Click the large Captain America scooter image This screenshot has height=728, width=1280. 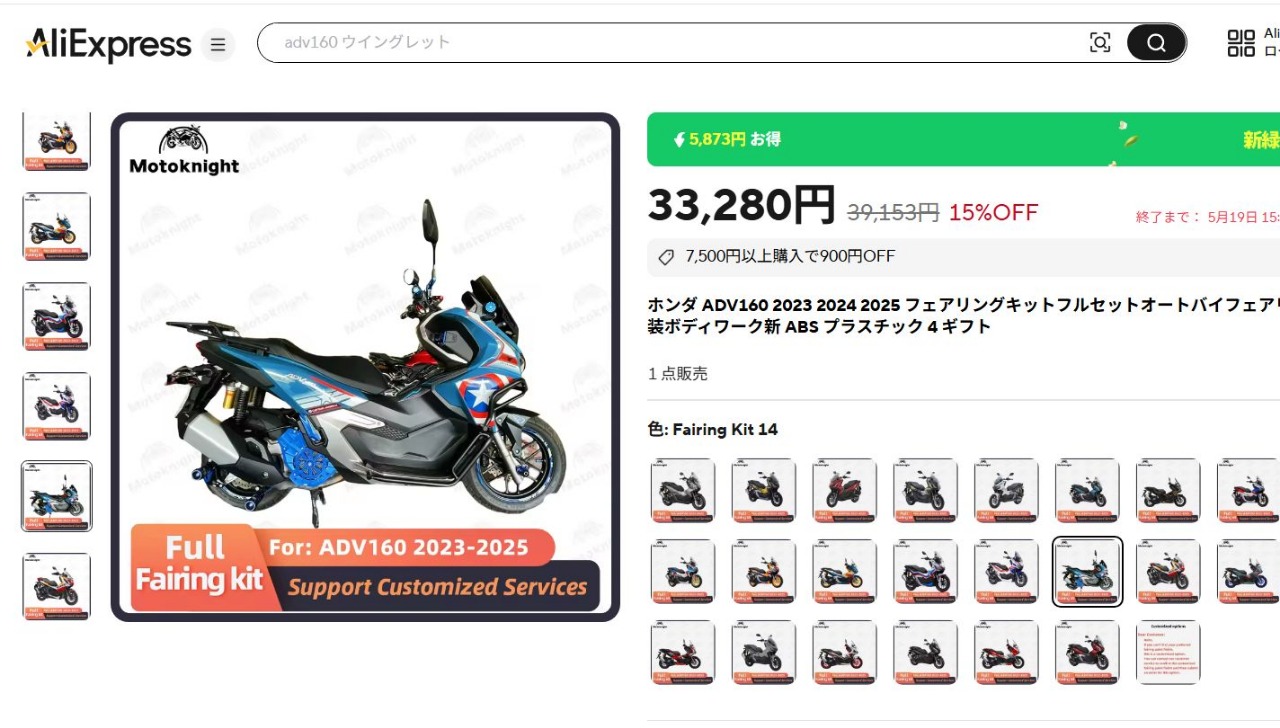point(365,367)
